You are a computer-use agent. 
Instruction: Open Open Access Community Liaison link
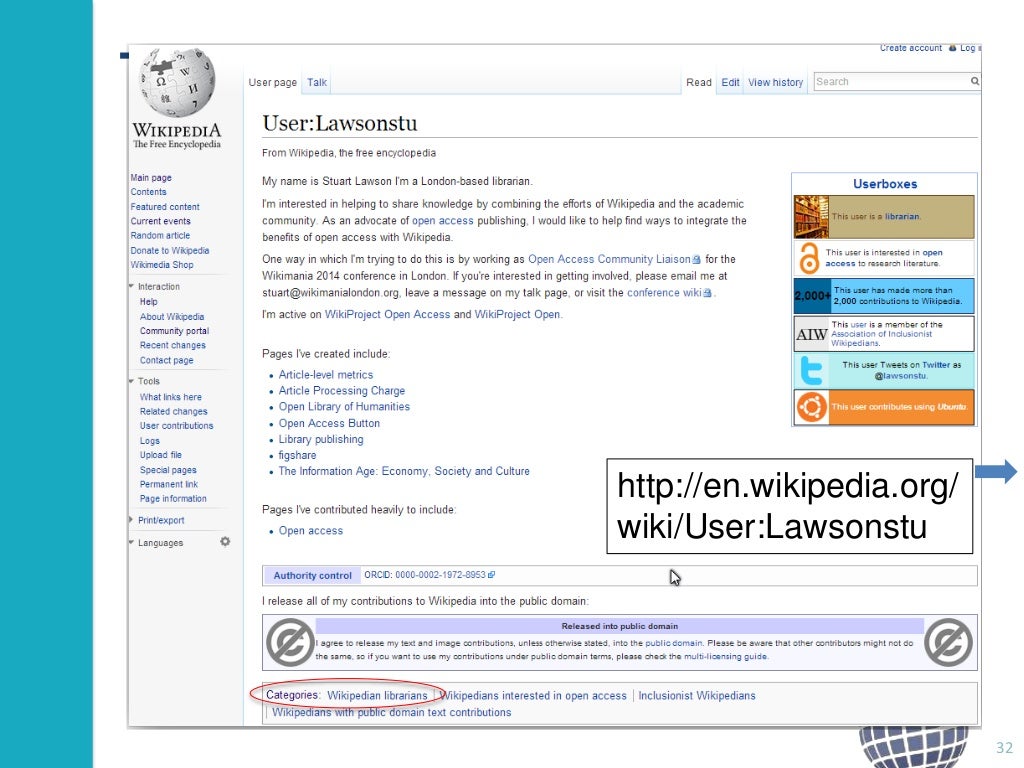click(x=609, y=259)
